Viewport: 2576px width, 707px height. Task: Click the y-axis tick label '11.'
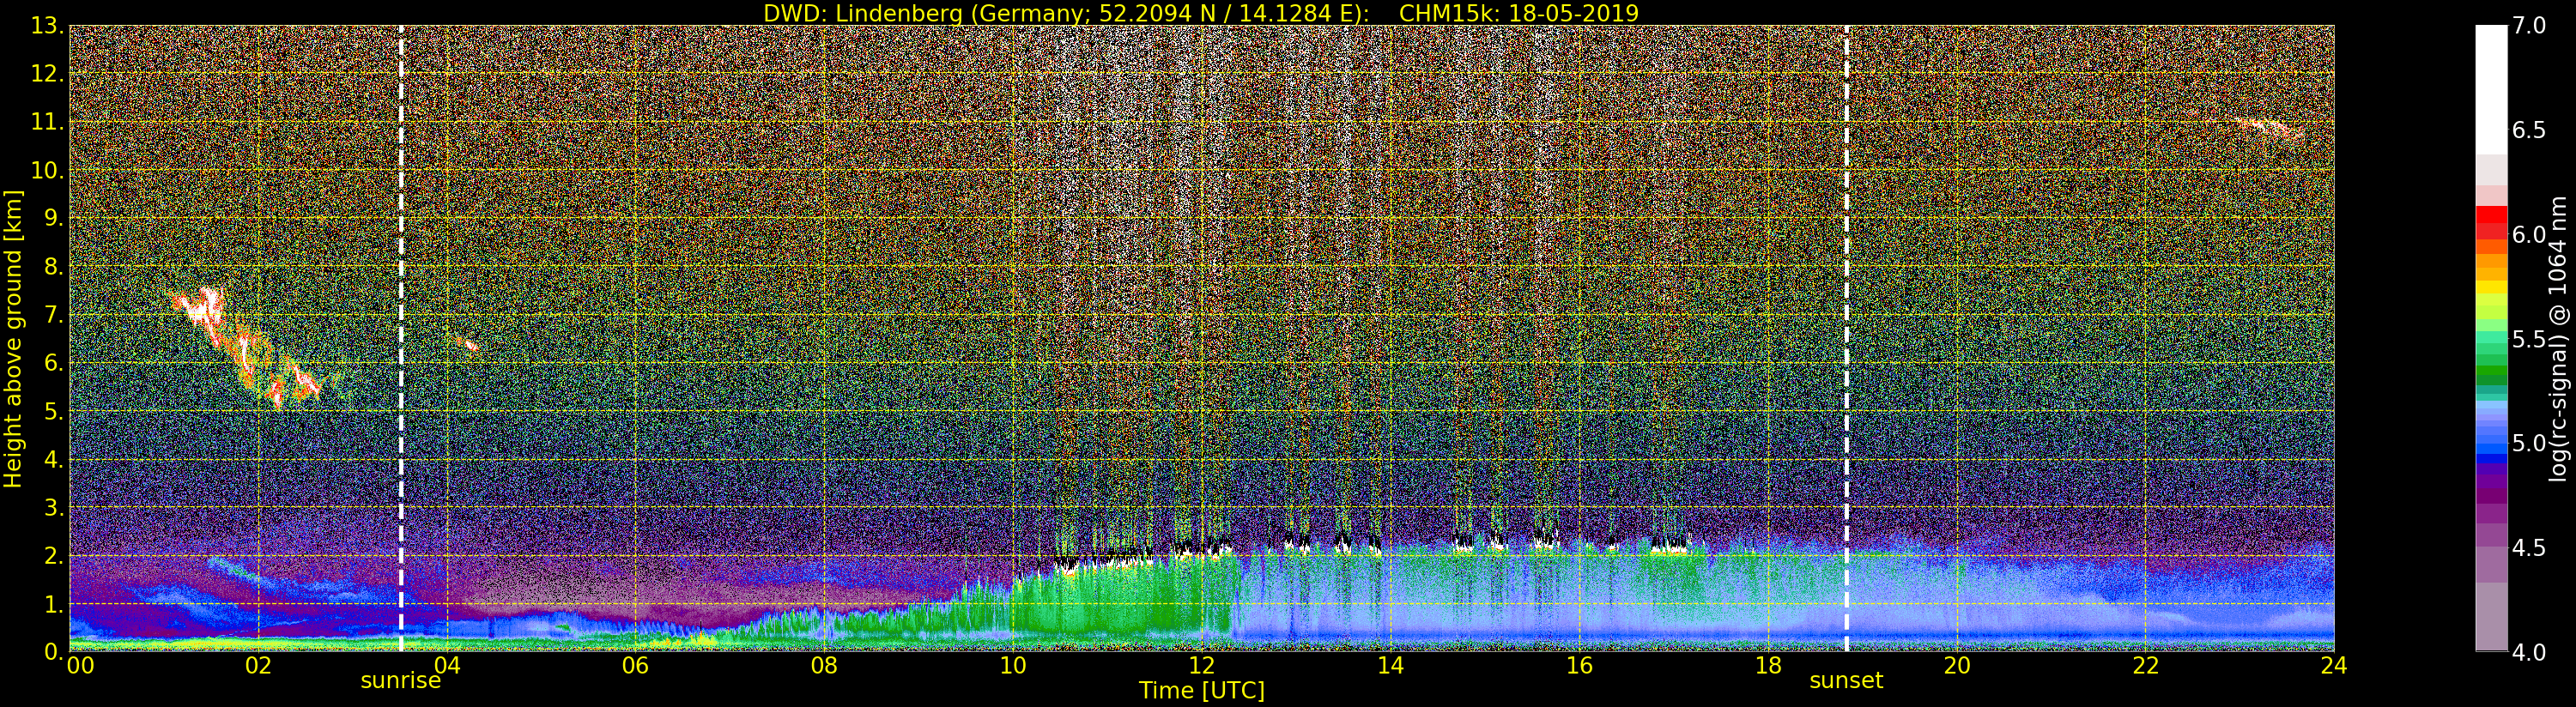(47, 122)
